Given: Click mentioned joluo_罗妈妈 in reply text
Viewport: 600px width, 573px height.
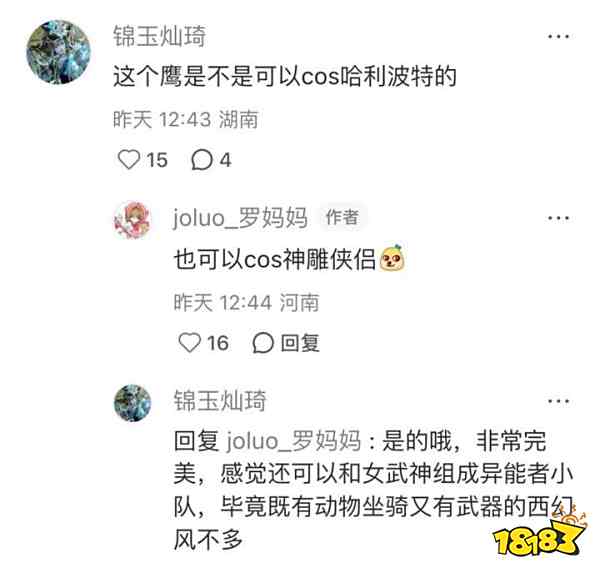Looking at the screenshot, I should [293, 441].
